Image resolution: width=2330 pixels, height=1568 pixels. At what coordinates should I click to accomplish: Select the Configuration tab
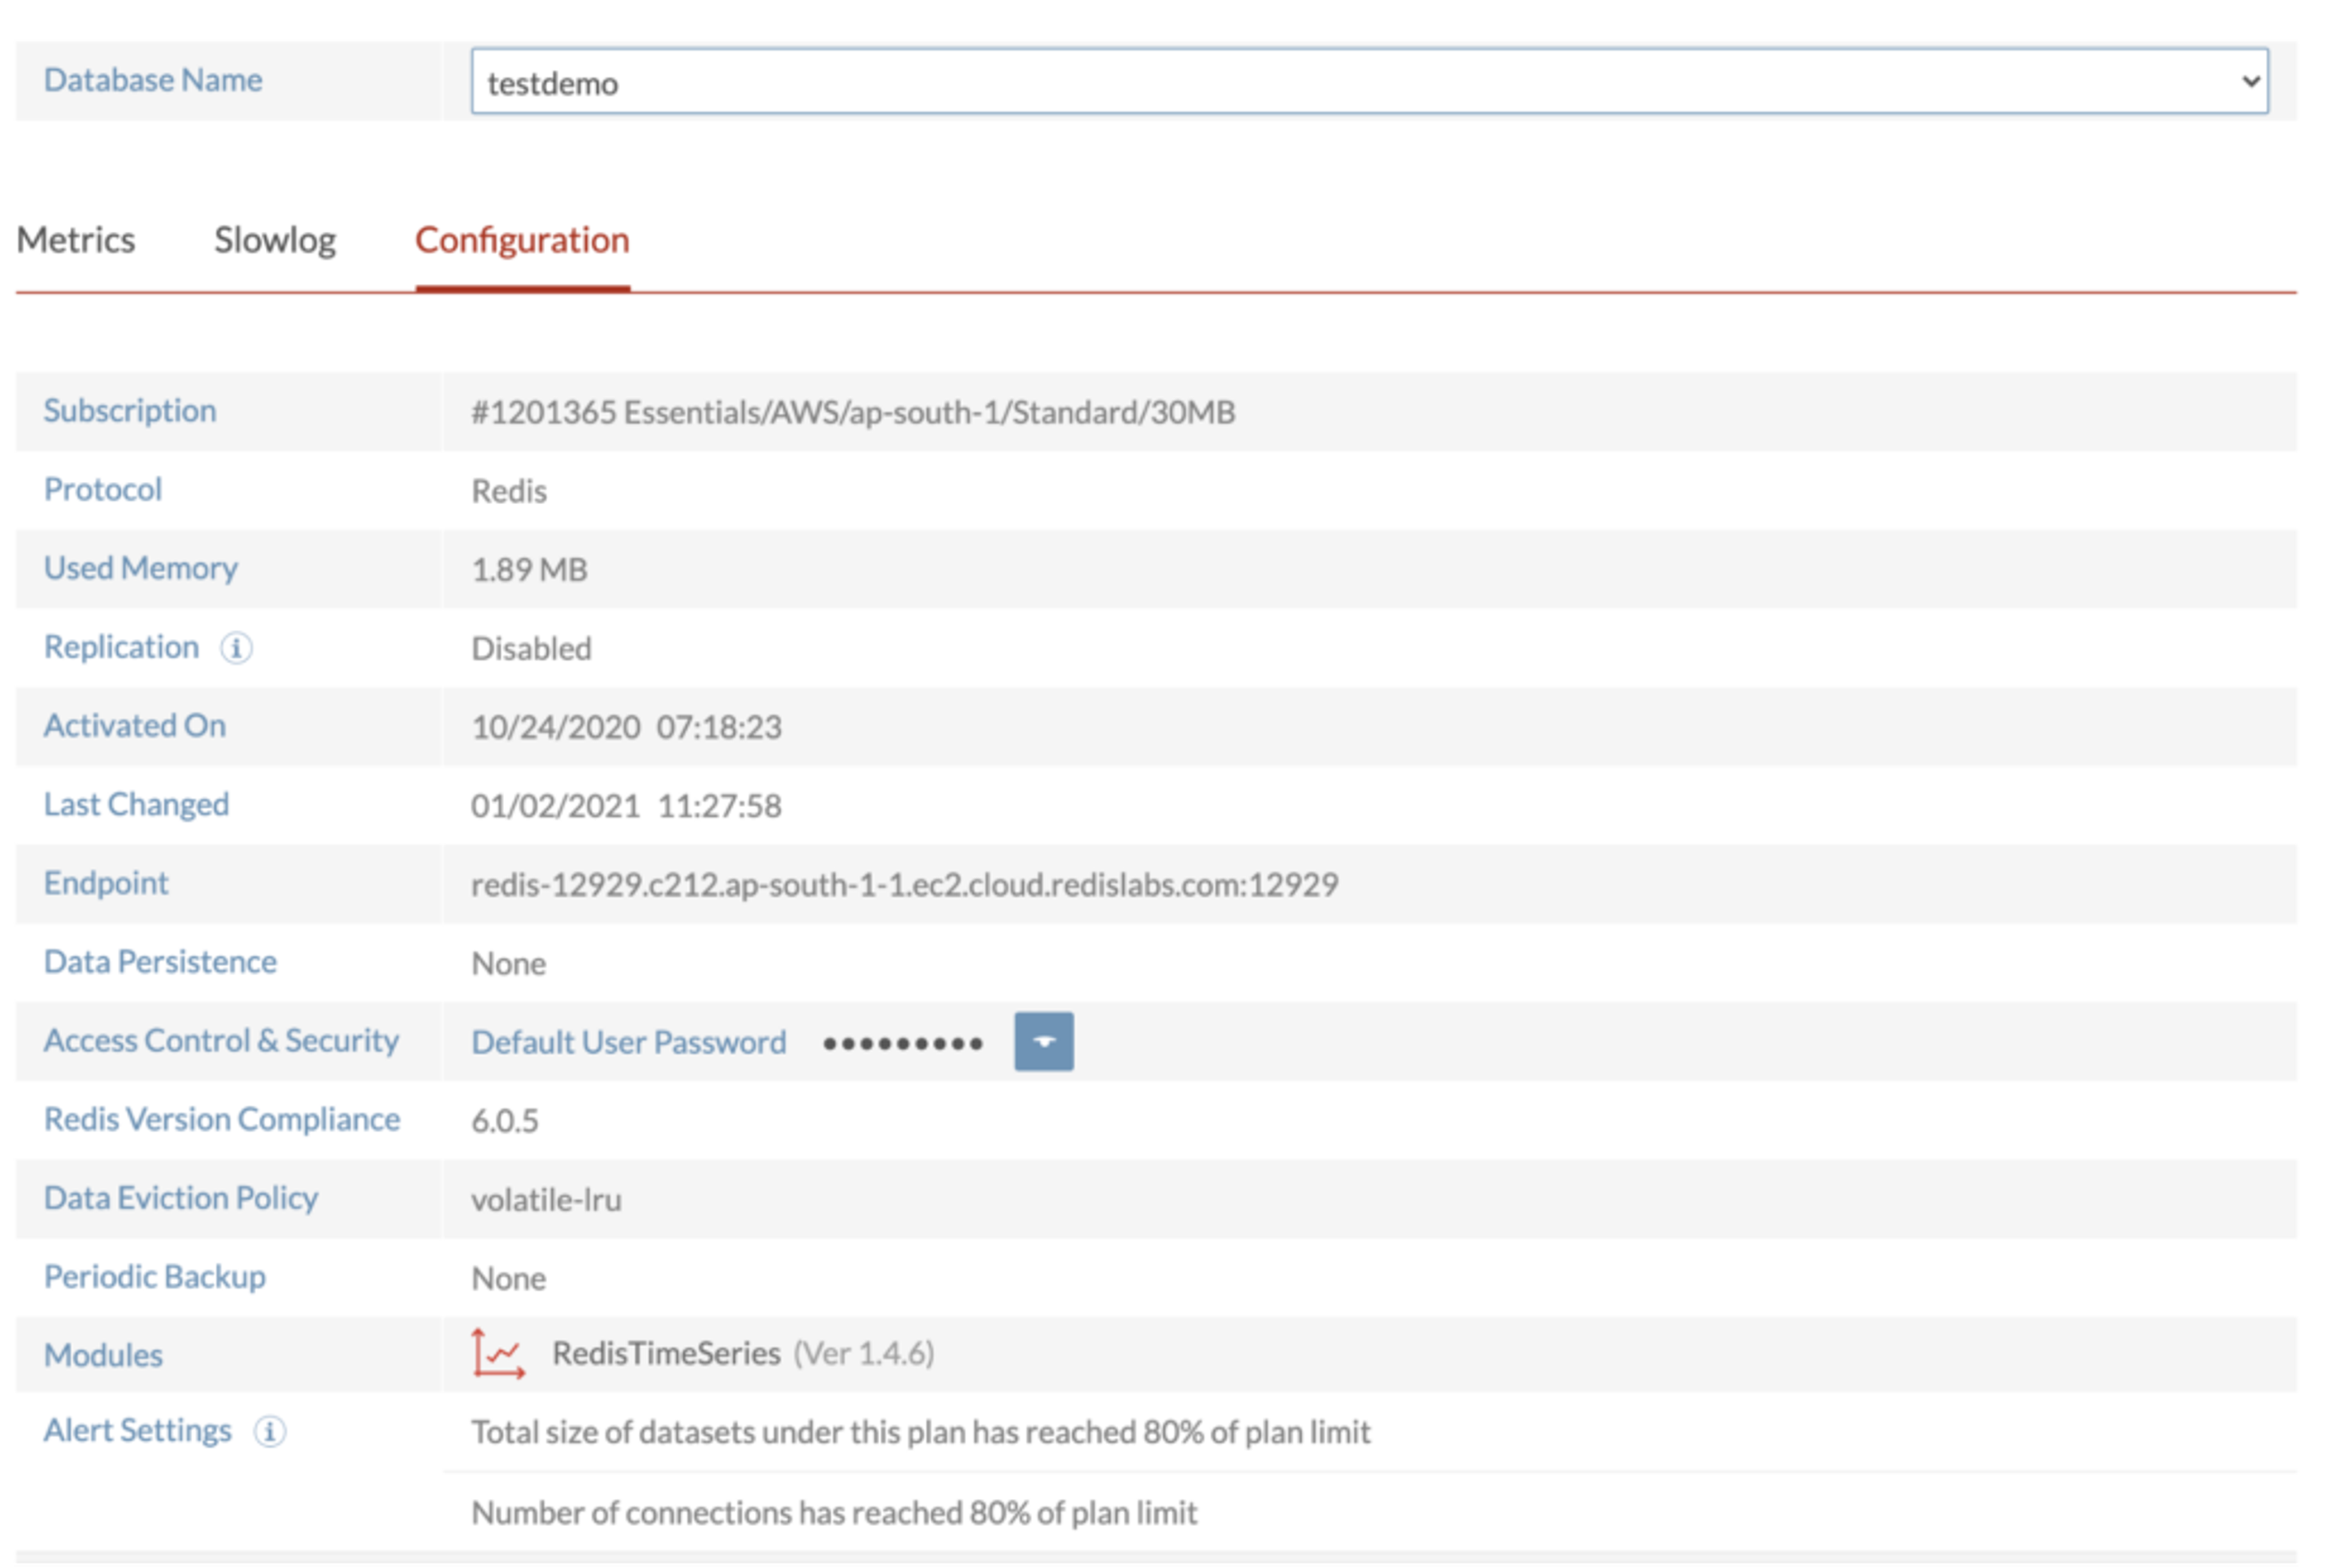click(522, 241)
